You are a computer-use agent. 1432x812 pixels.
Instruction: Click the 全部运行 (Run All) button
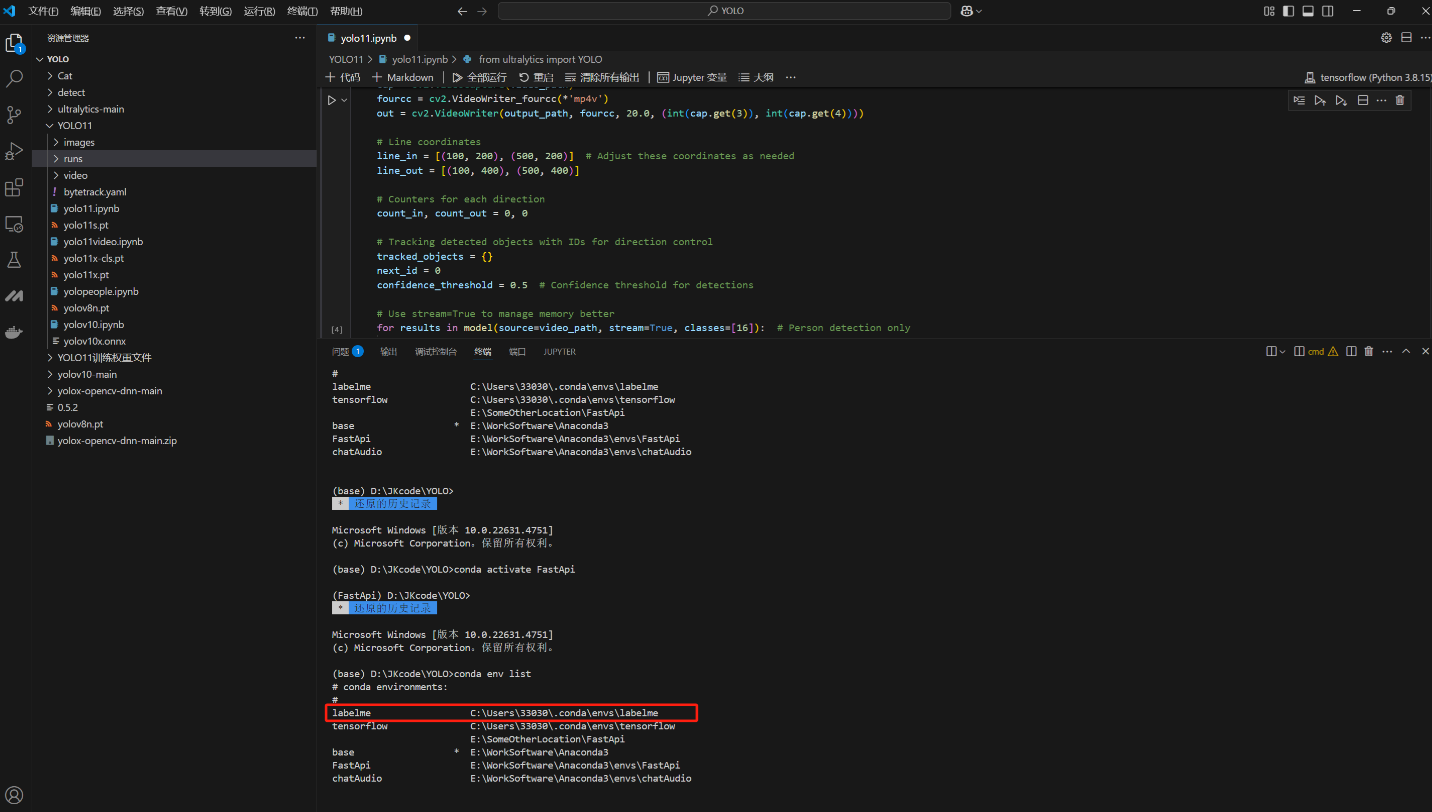(x=479, y=77)
